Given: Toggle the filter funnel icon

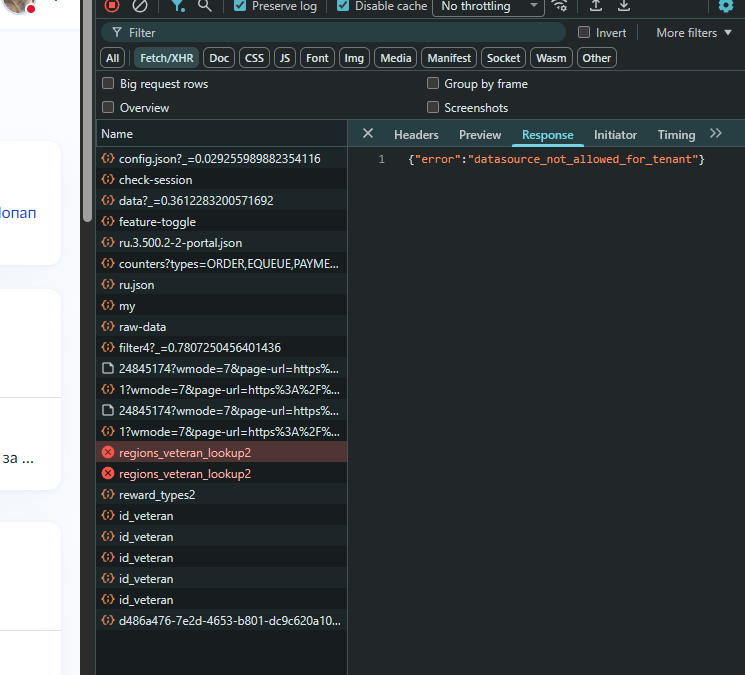Looking at the screenshot, I should [x=177, y=5].
